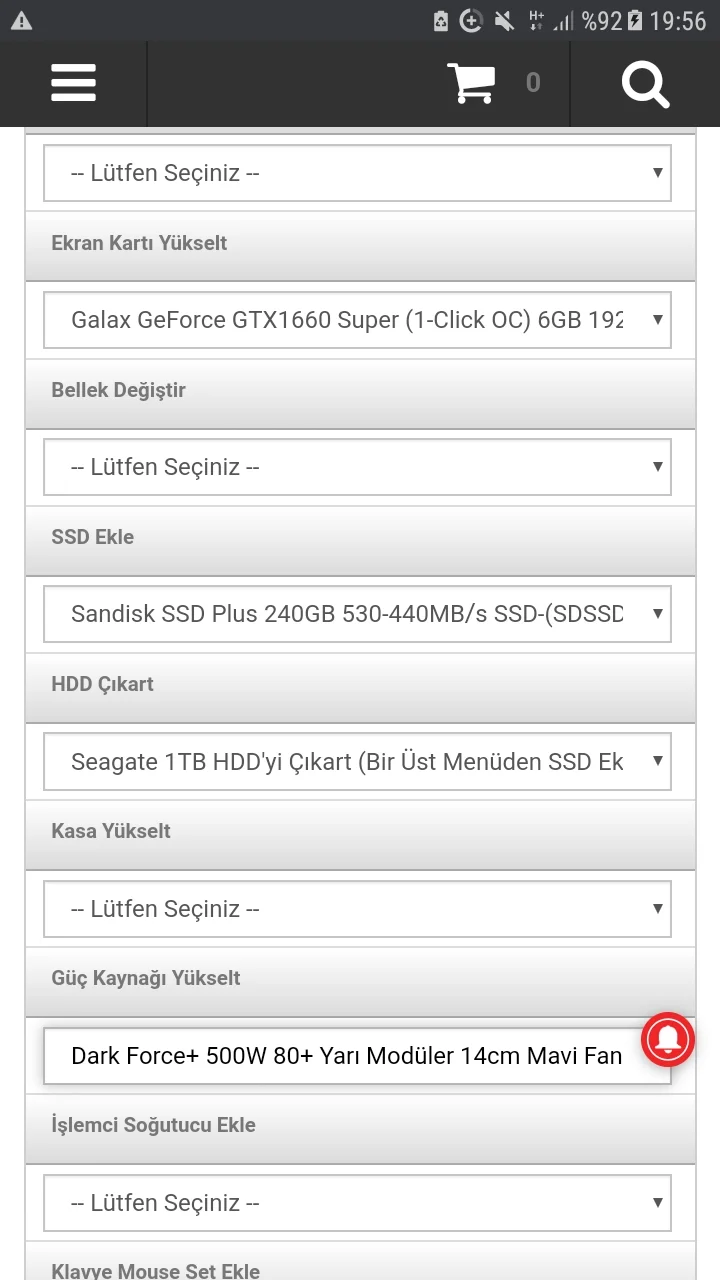This screenshot has height=1280, width=720.
Task: Open the Sandisk SSD Plus 240GB dropdown
Action: [x=357, y=614]
